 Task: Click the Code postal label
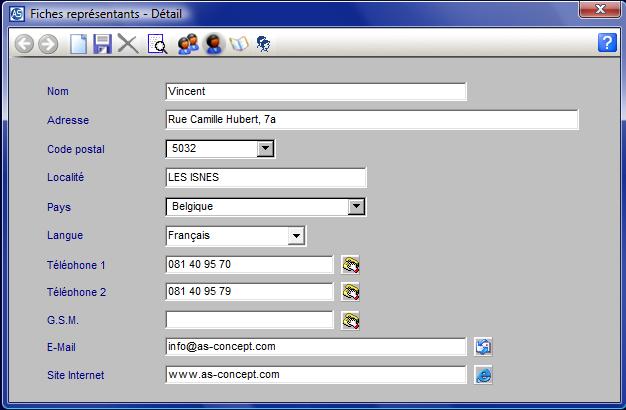point(76,149)
